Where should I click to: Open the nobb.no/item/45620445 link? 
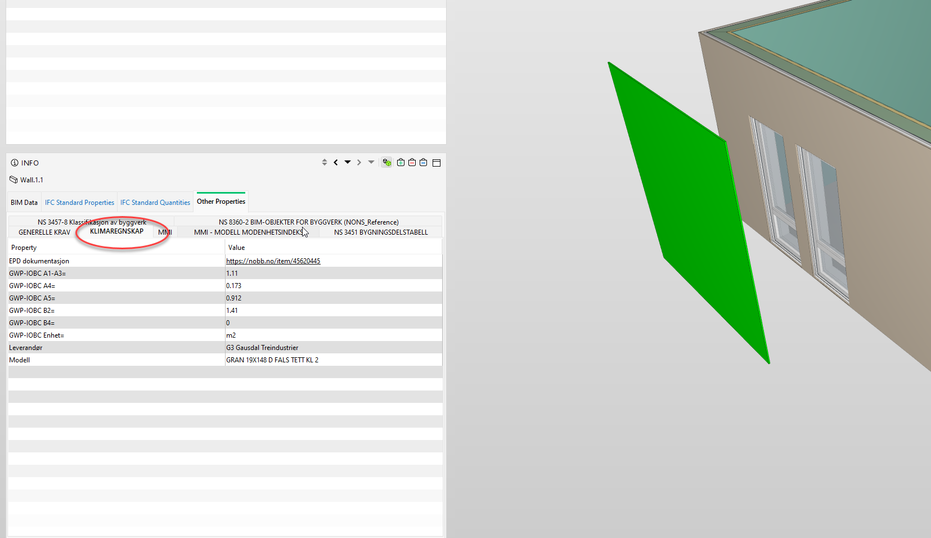click(273, 261)
